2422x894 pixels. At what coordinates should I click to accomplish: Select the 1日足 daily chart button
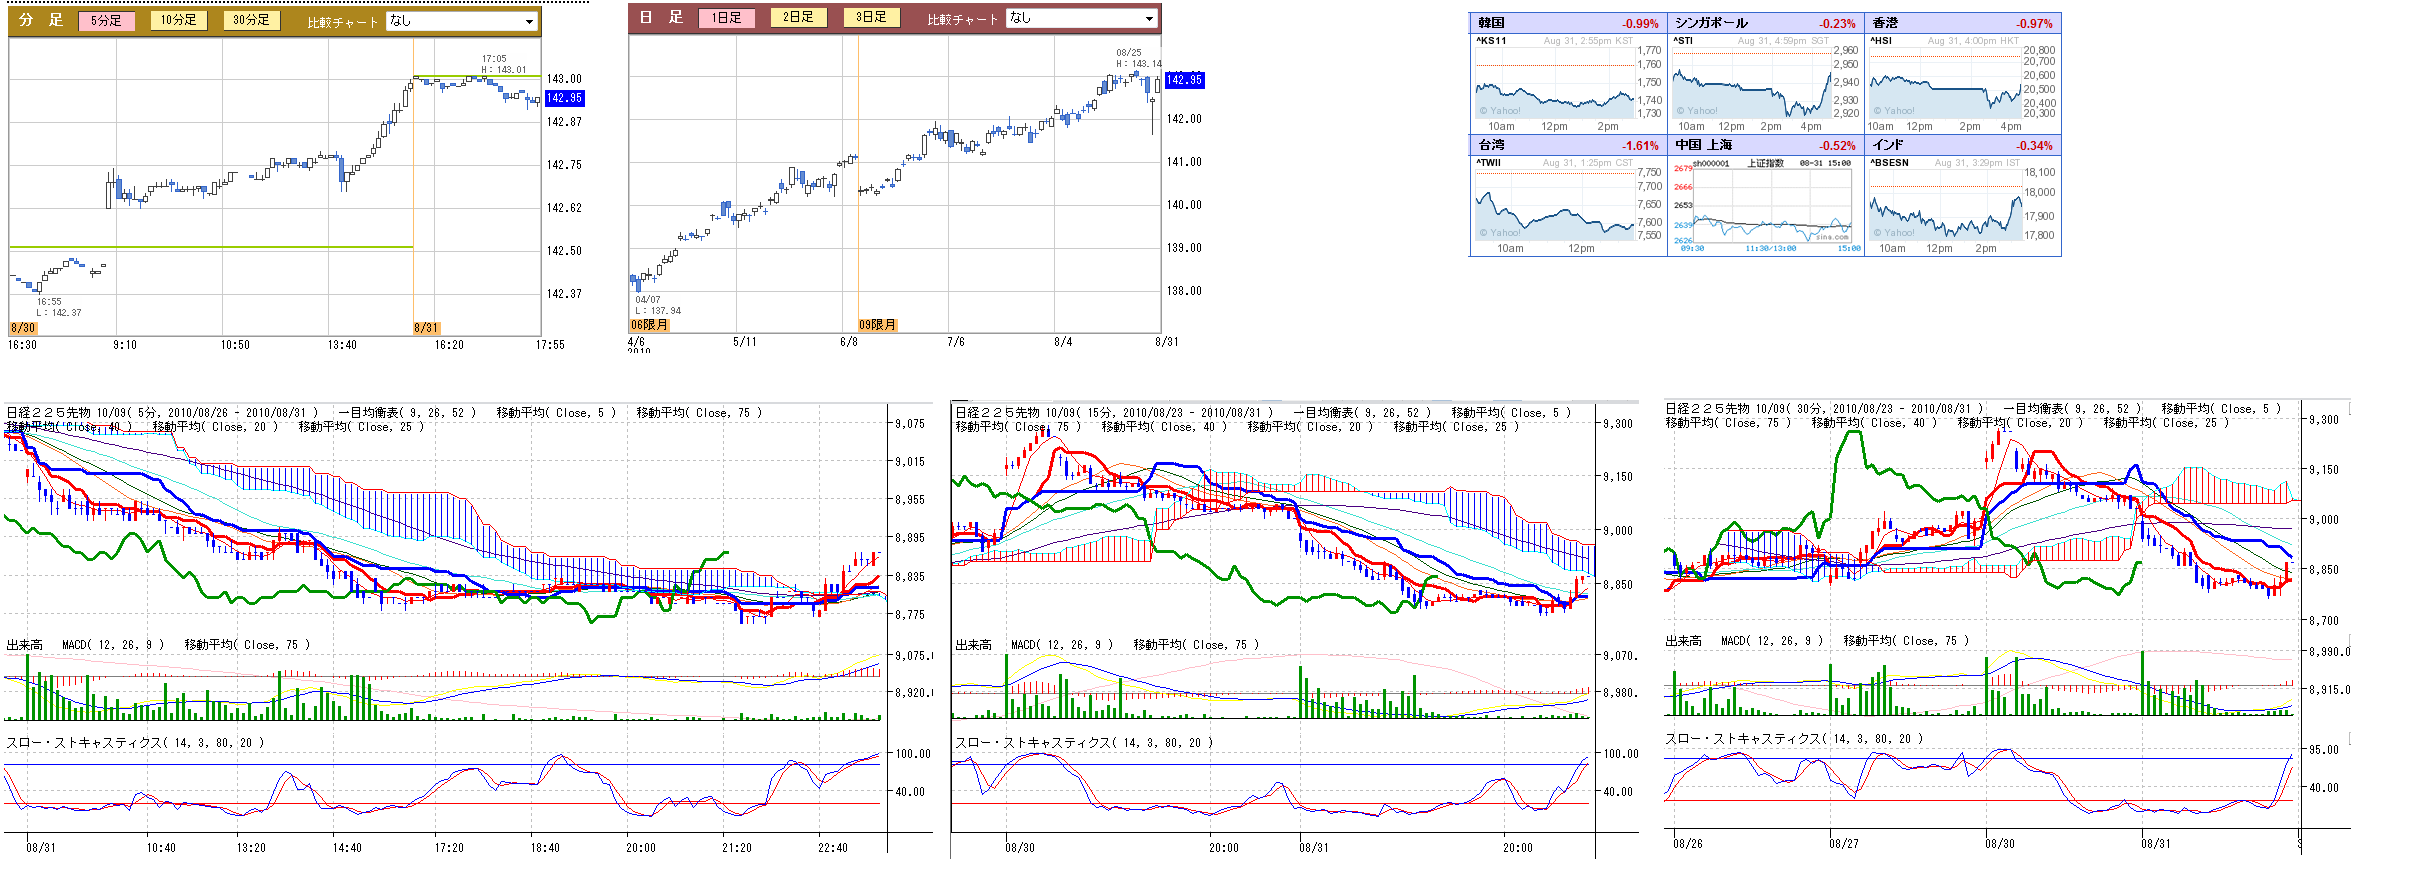727,17
